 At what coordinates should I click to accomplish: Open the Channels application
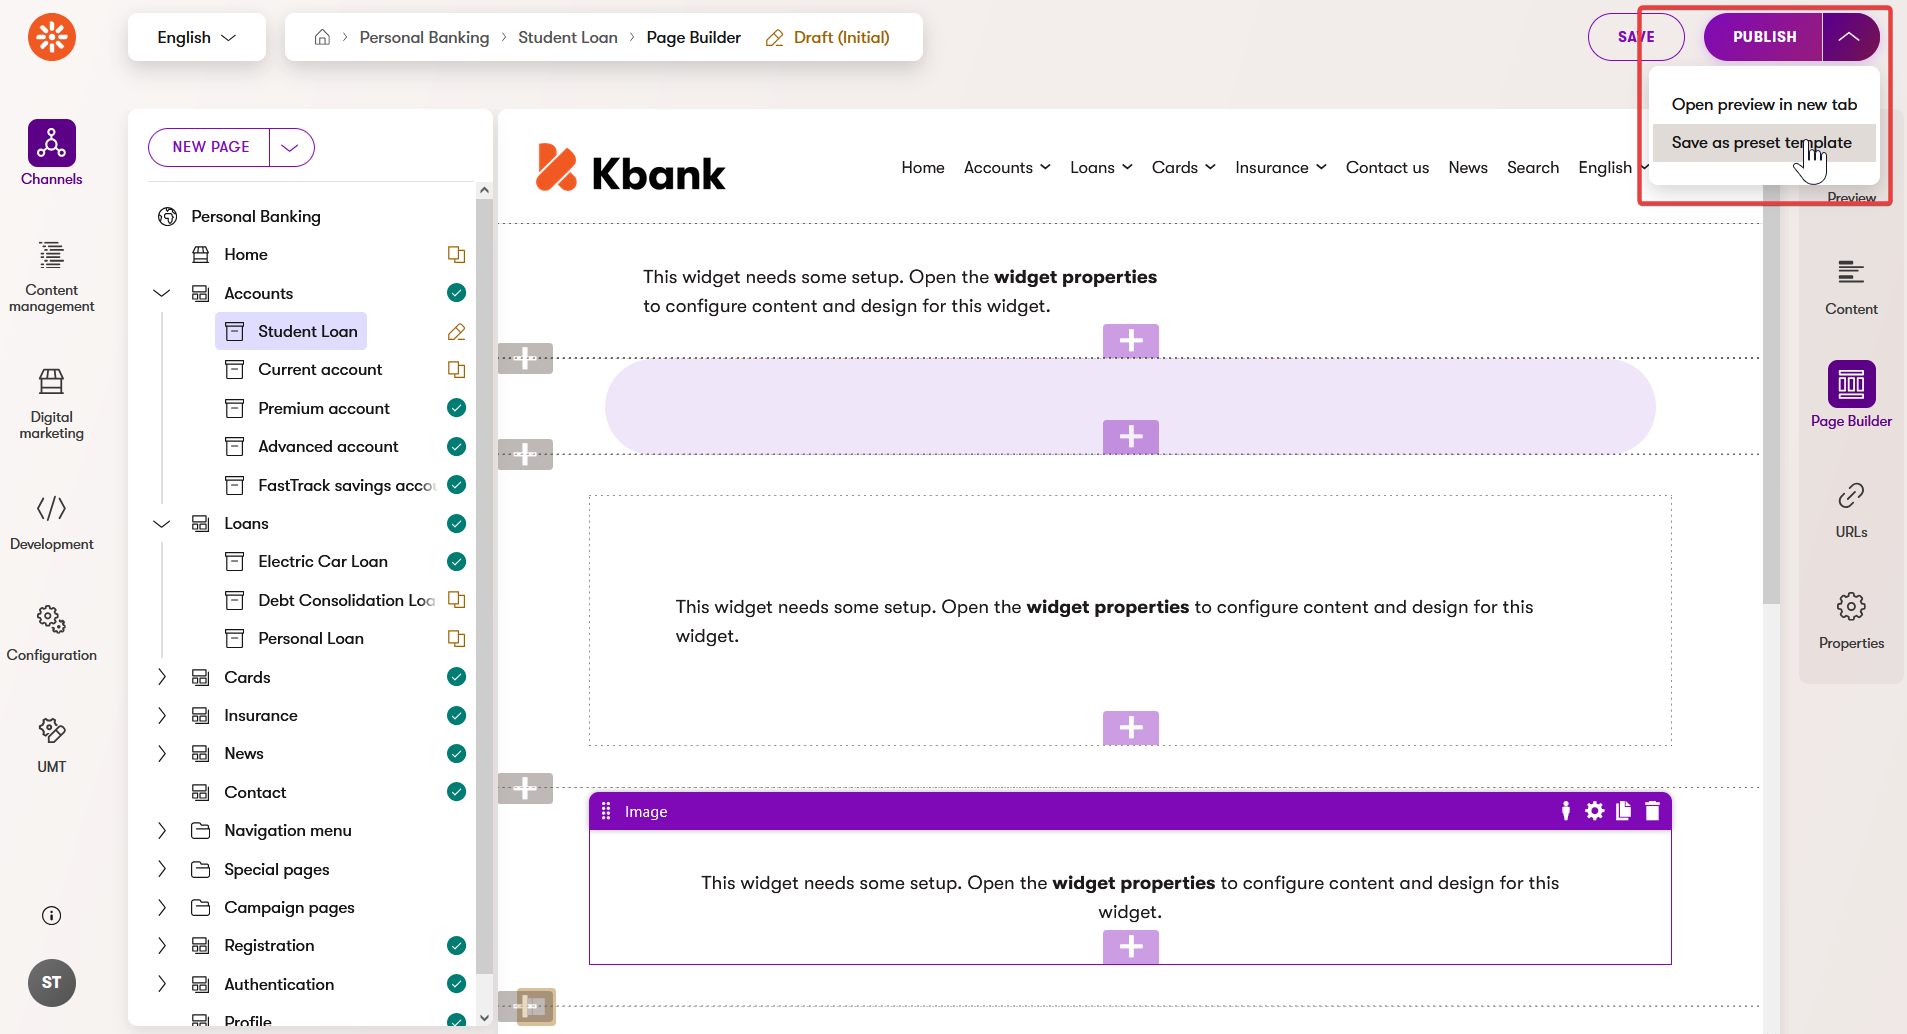51,153
